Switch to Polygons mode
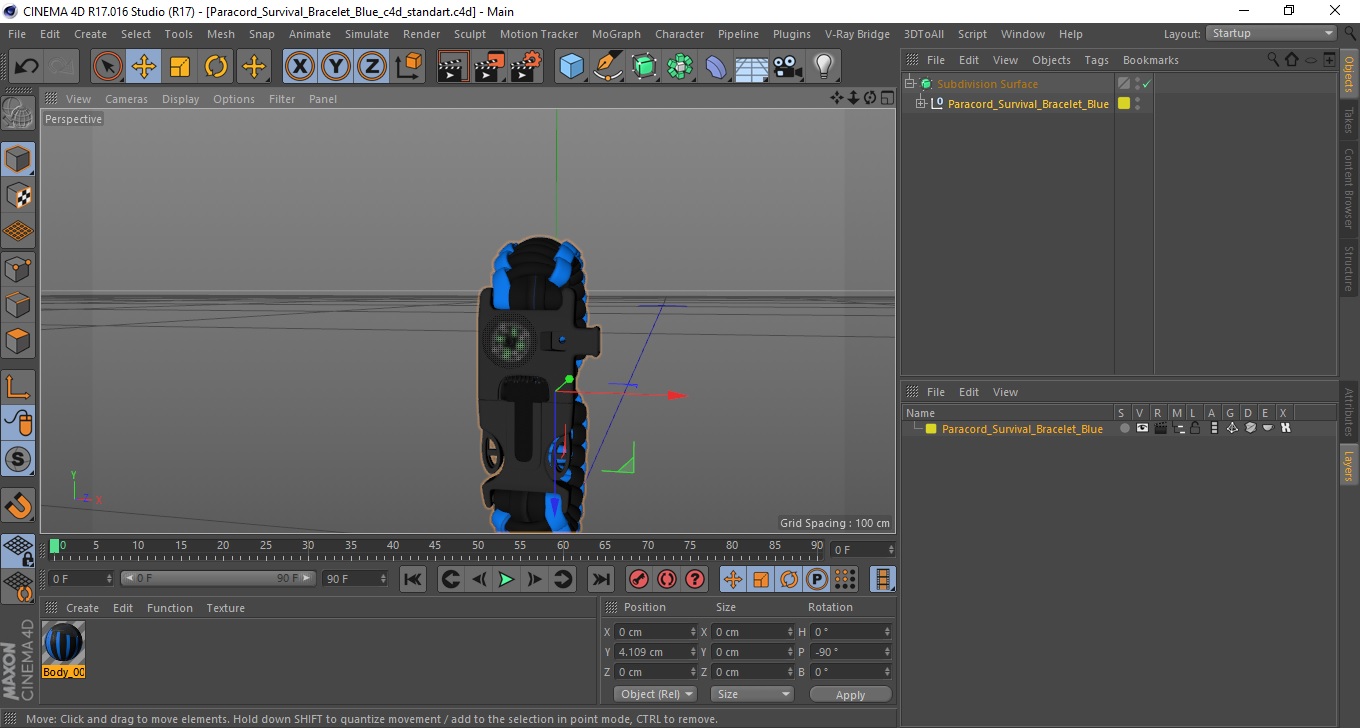 pyautogui.click(x=18, y=340)
